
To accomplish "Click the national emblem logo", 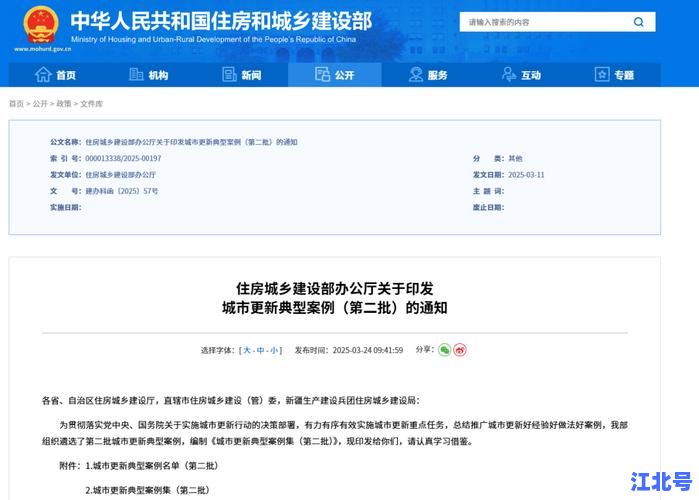I will (41, 25).
